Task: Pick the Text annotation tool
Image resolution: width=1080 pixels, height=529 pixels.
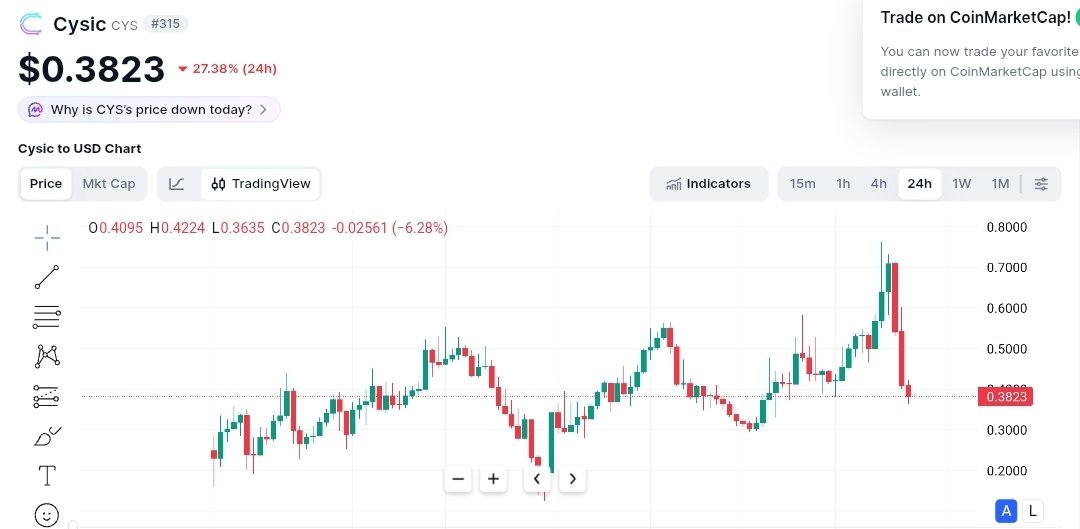Action: coord(47,475)
